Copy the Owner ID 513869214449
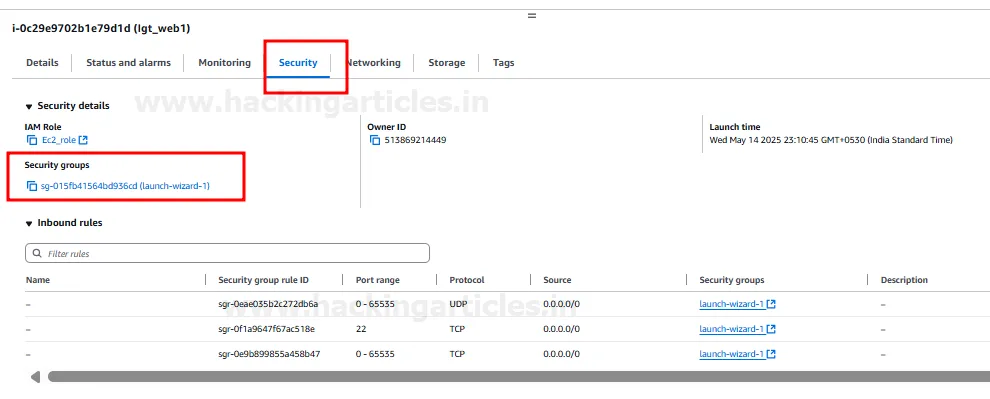This screenshot has height=399, width=990. 375,140
